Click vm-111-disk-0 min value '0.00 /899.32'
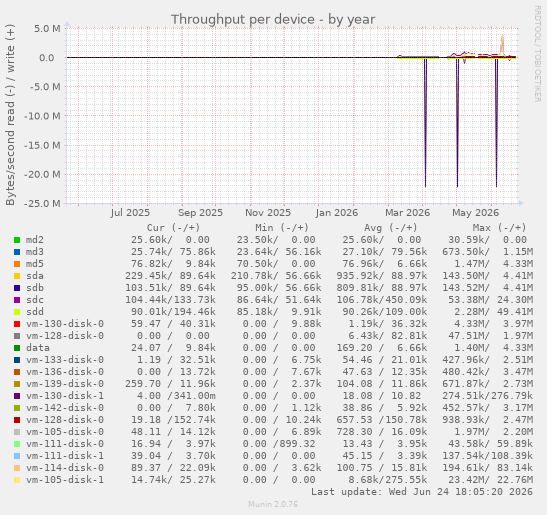This screenshot has height=515, width=547. click(x=279, y=444)
